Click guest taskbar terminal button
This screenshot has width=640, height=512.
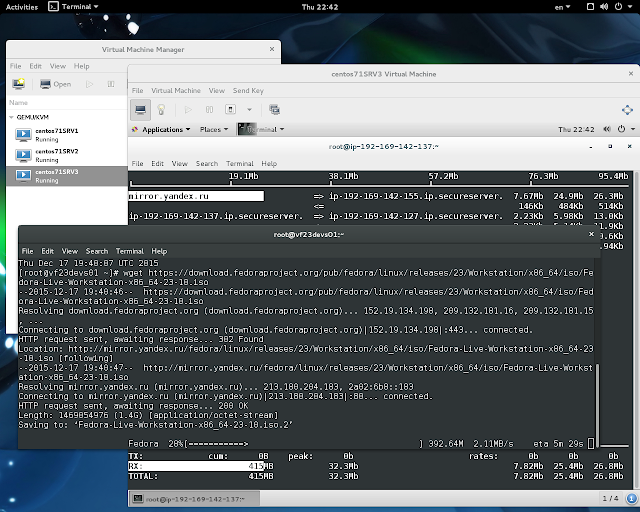click(194, 499)
